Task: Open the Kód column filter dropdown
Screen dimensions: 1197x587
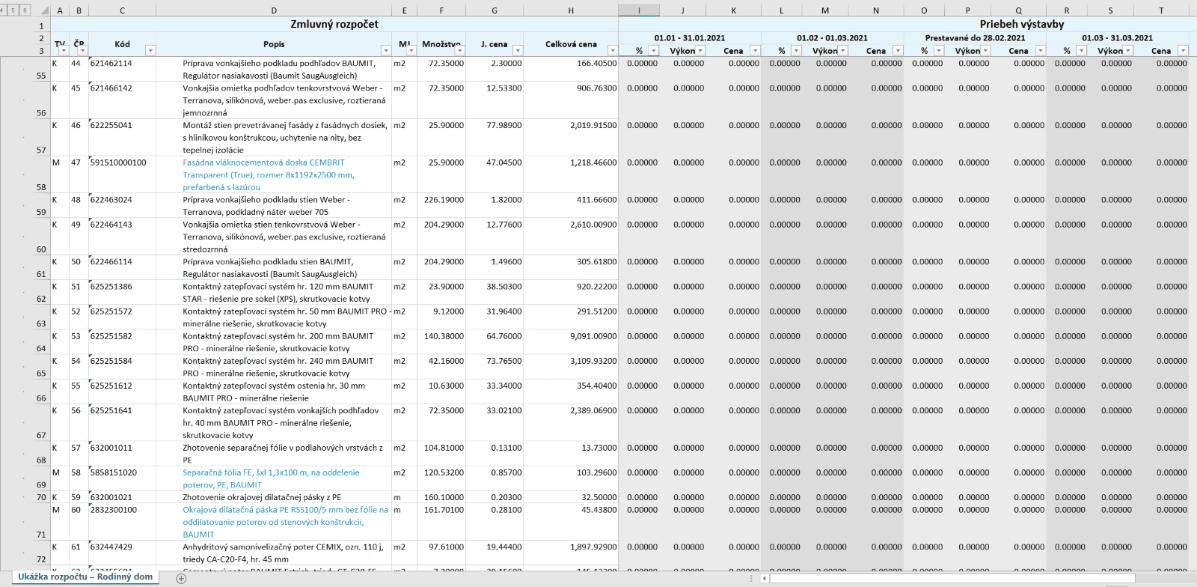Action: point(150,50)
